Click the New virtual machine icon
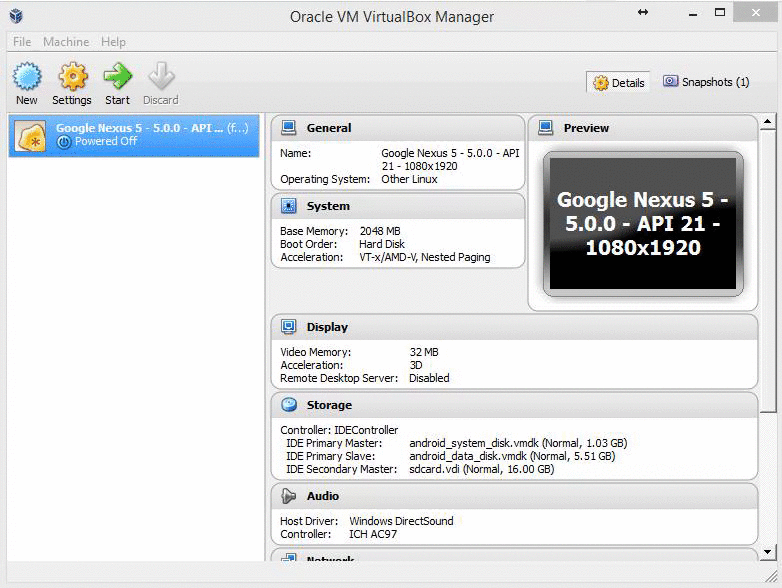Image resolution: width=782 pixels, height=588 pixels. click(x=27, y=76)
